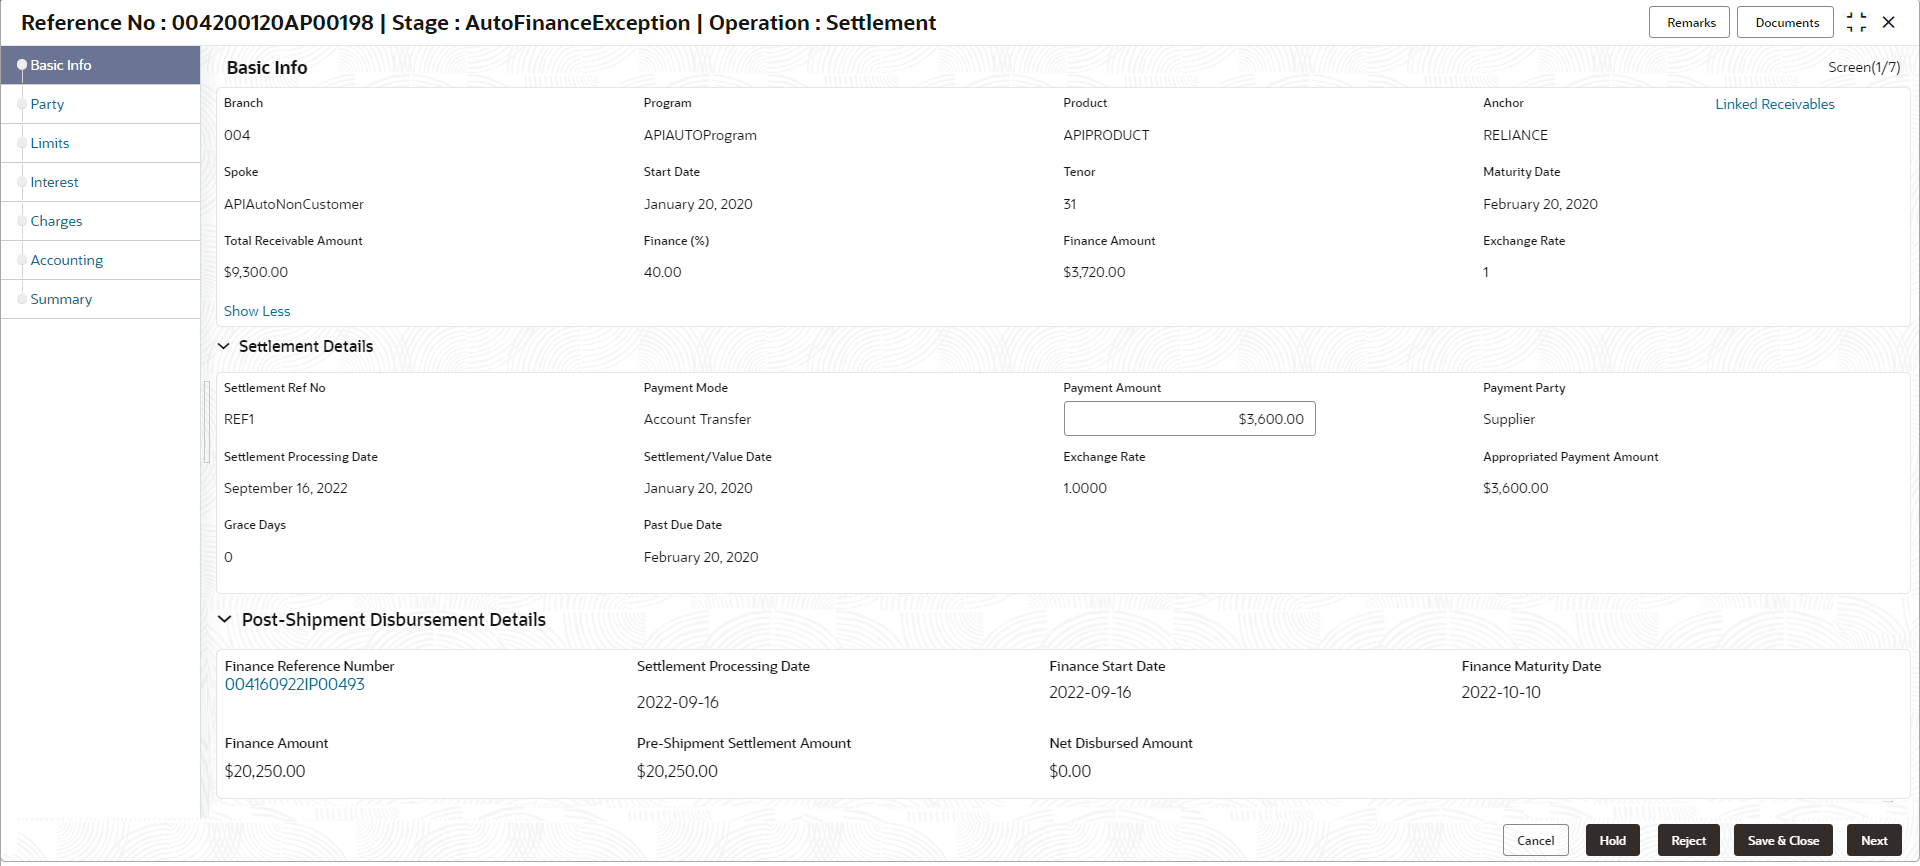Screen dimensions: 1920x866
Task: Open the Accounting step
Action: [x=66, y=260]
